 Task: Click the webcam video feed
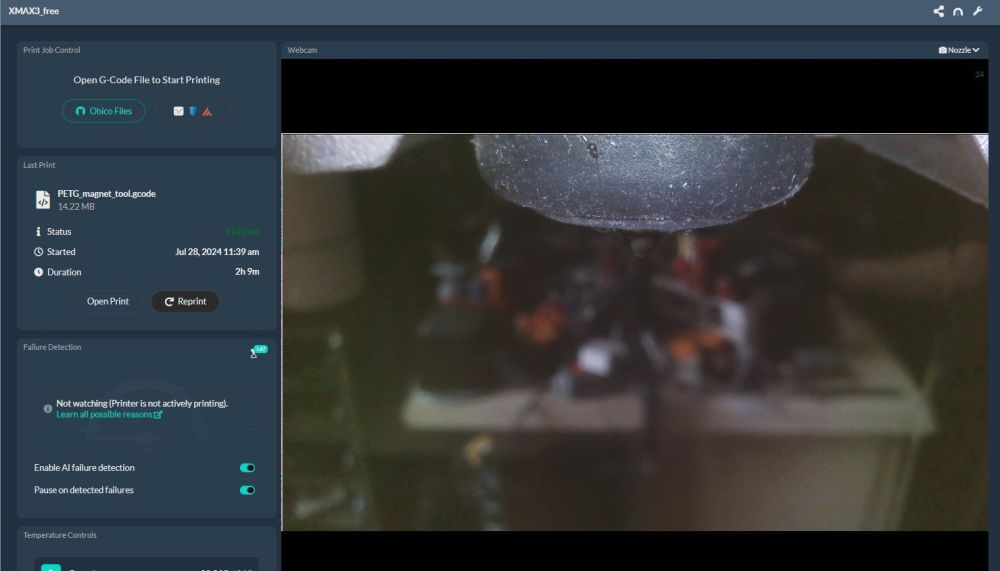(x=635, y=332)
